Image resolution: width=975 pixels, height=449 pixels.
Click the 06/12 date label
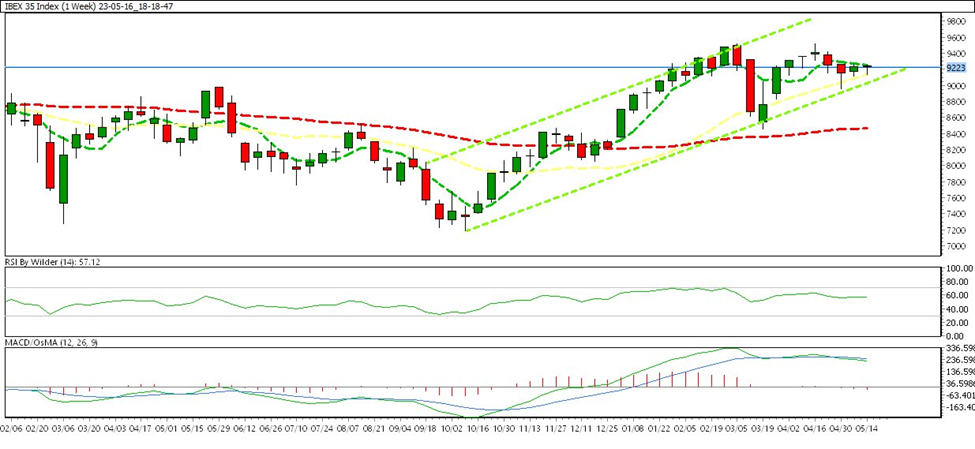coord(244,429)
